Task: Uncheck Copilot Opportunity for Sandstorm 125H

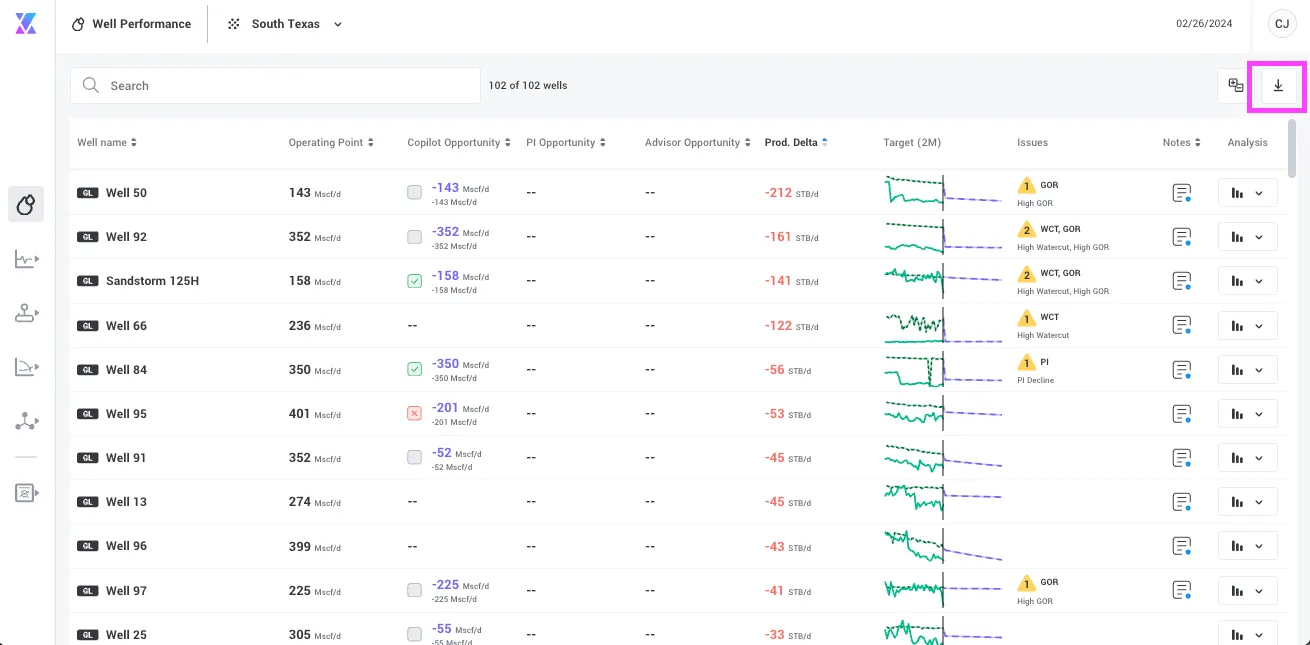Action: [414, 281]
